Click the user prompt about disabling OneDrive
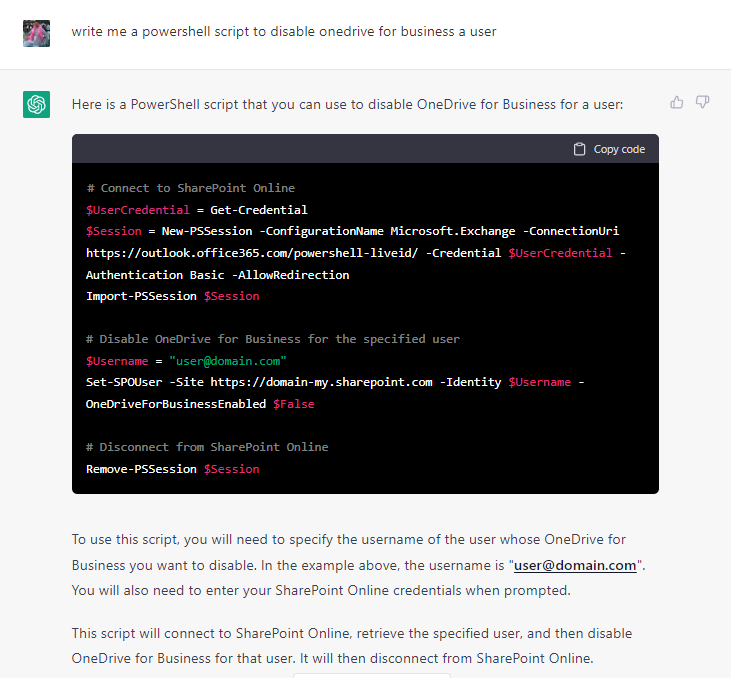The height and width of the screenshot is (678, 731). coord(283,31)
